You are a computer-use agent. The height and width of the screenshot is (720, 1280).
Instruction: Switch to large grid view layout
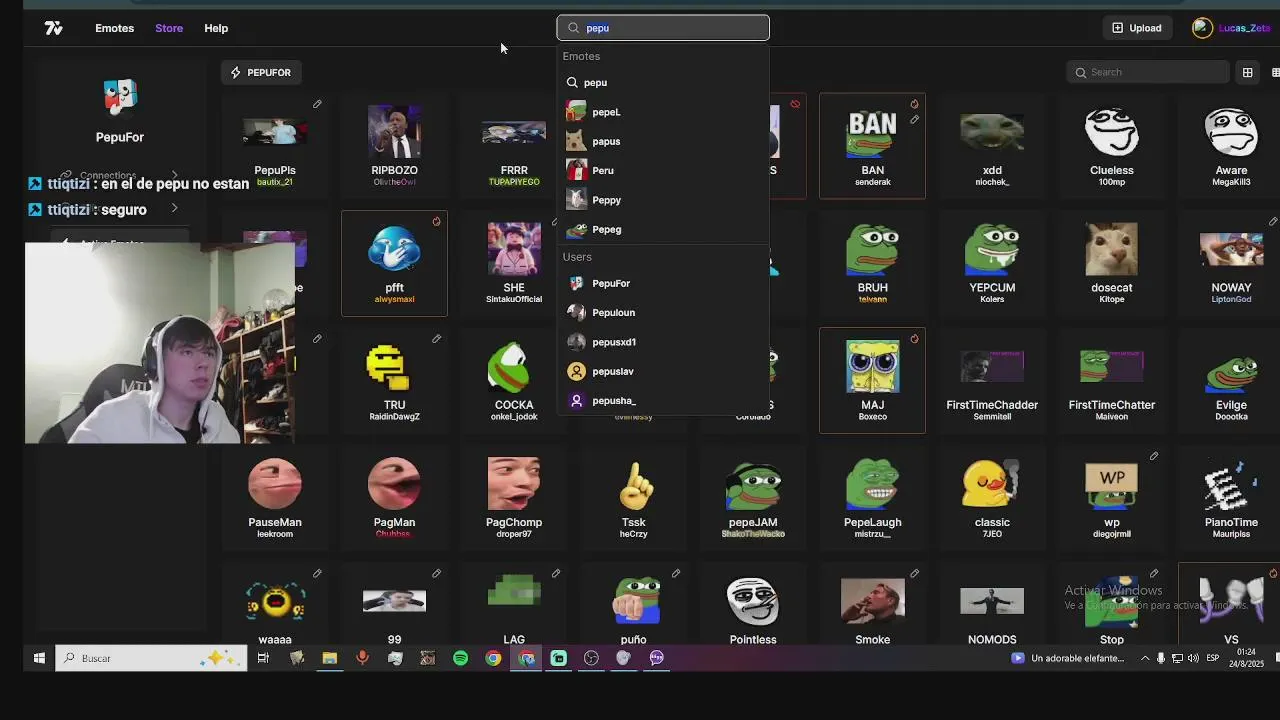click(x=1248, y=72)
